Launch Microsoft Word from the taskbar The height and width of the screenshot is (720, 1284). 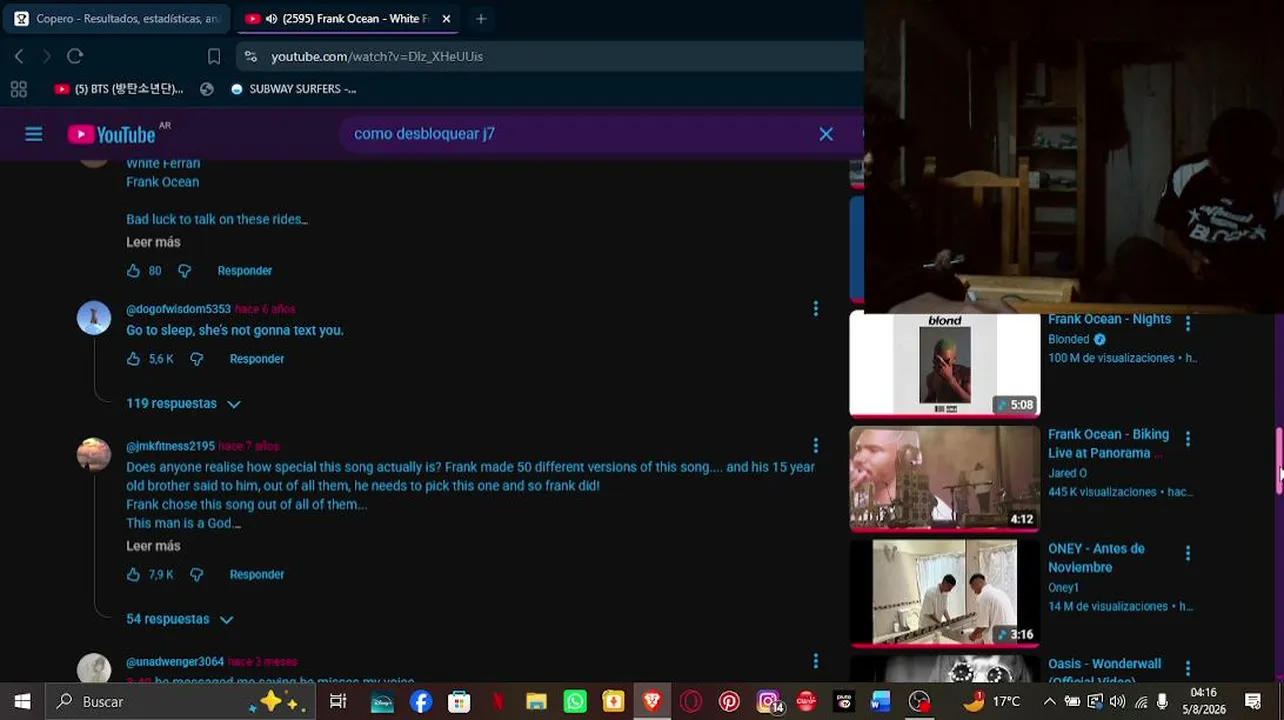pyautogui.click(x=880, y=702)
